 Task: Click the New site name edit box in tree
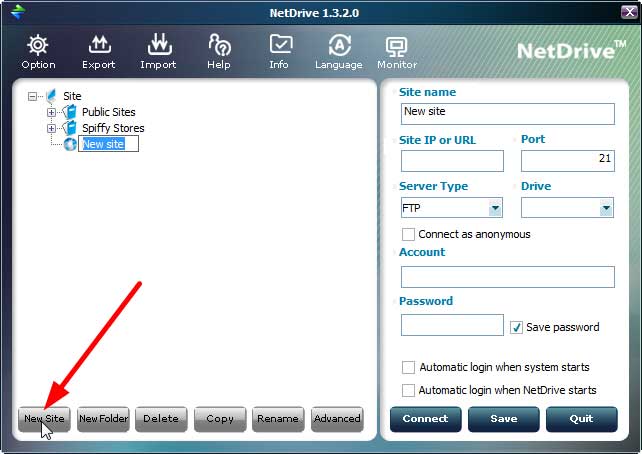[x=109, y=144]
